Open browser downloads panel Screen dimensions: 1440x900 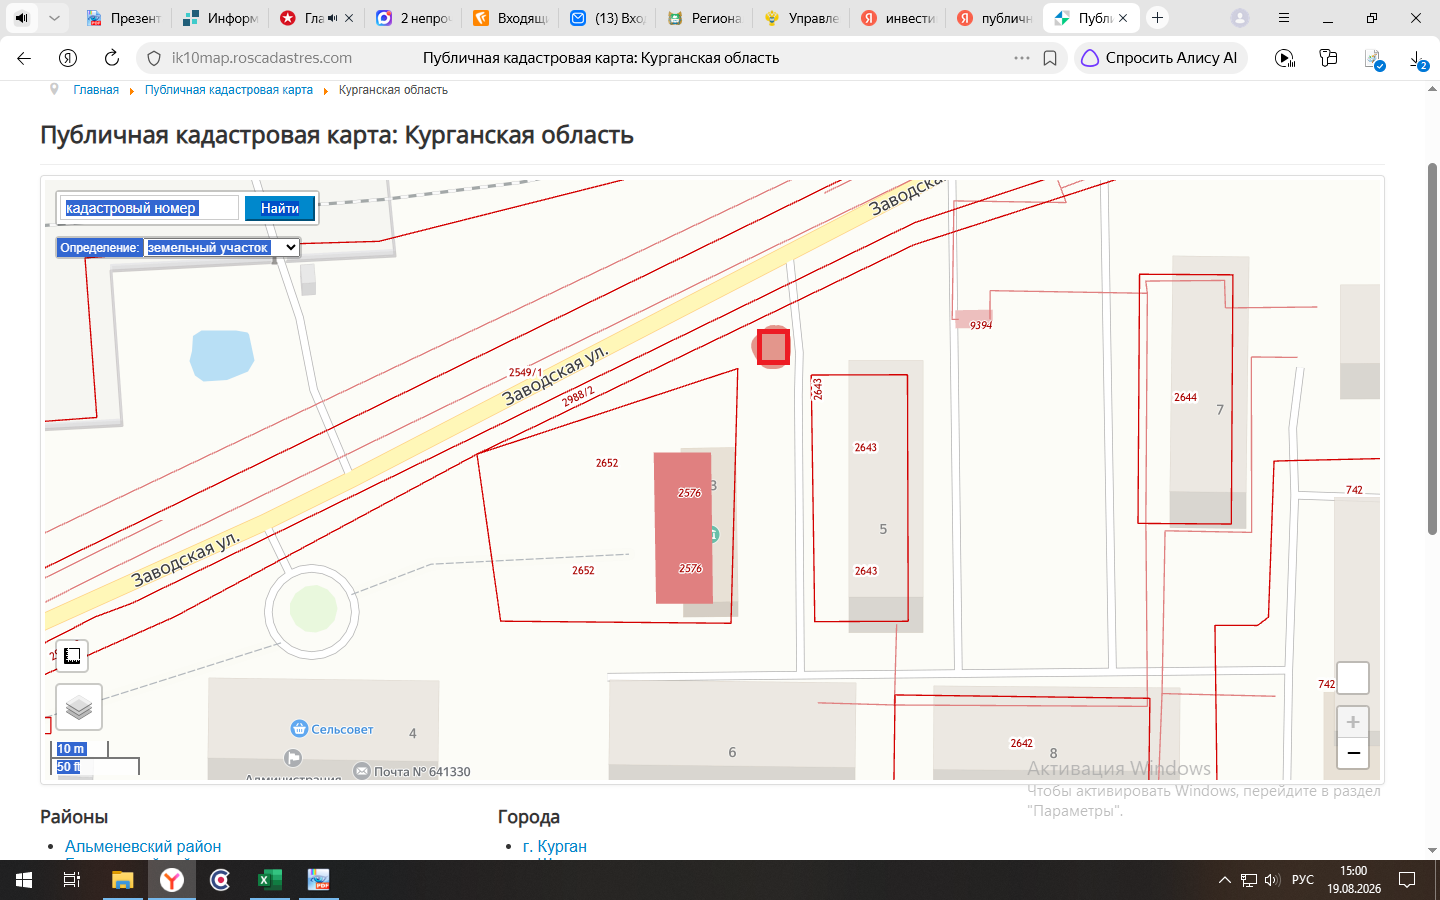(x=1418, y=59)
